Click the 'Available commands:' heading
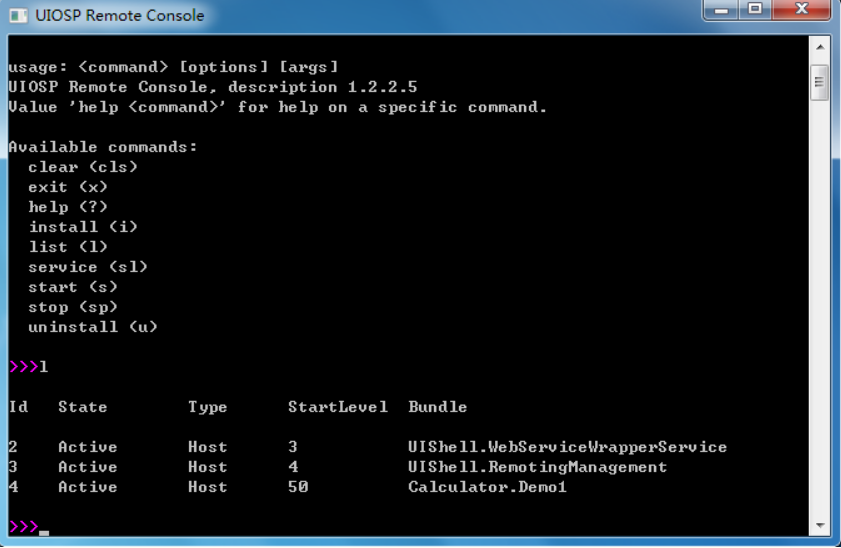 [103, 147]
